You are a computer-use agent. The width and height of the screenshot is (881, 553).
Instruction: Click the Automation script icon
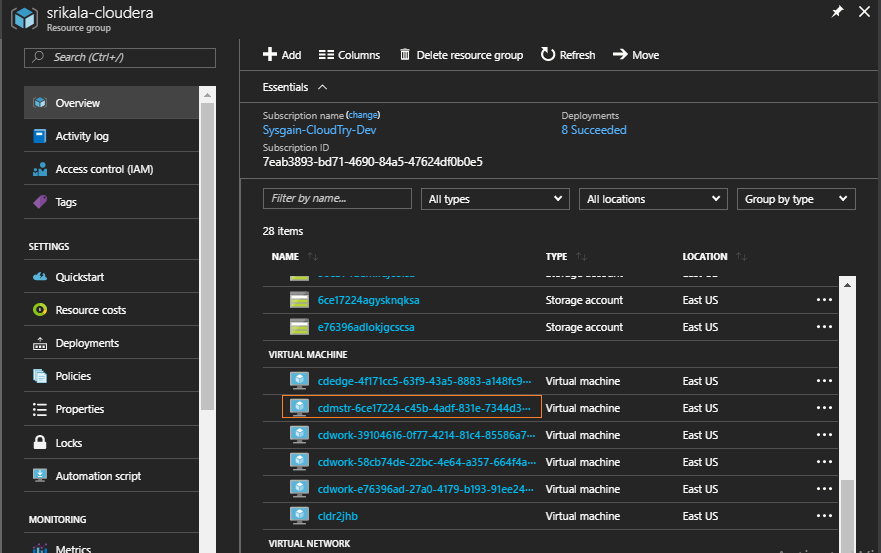[40, 475]
